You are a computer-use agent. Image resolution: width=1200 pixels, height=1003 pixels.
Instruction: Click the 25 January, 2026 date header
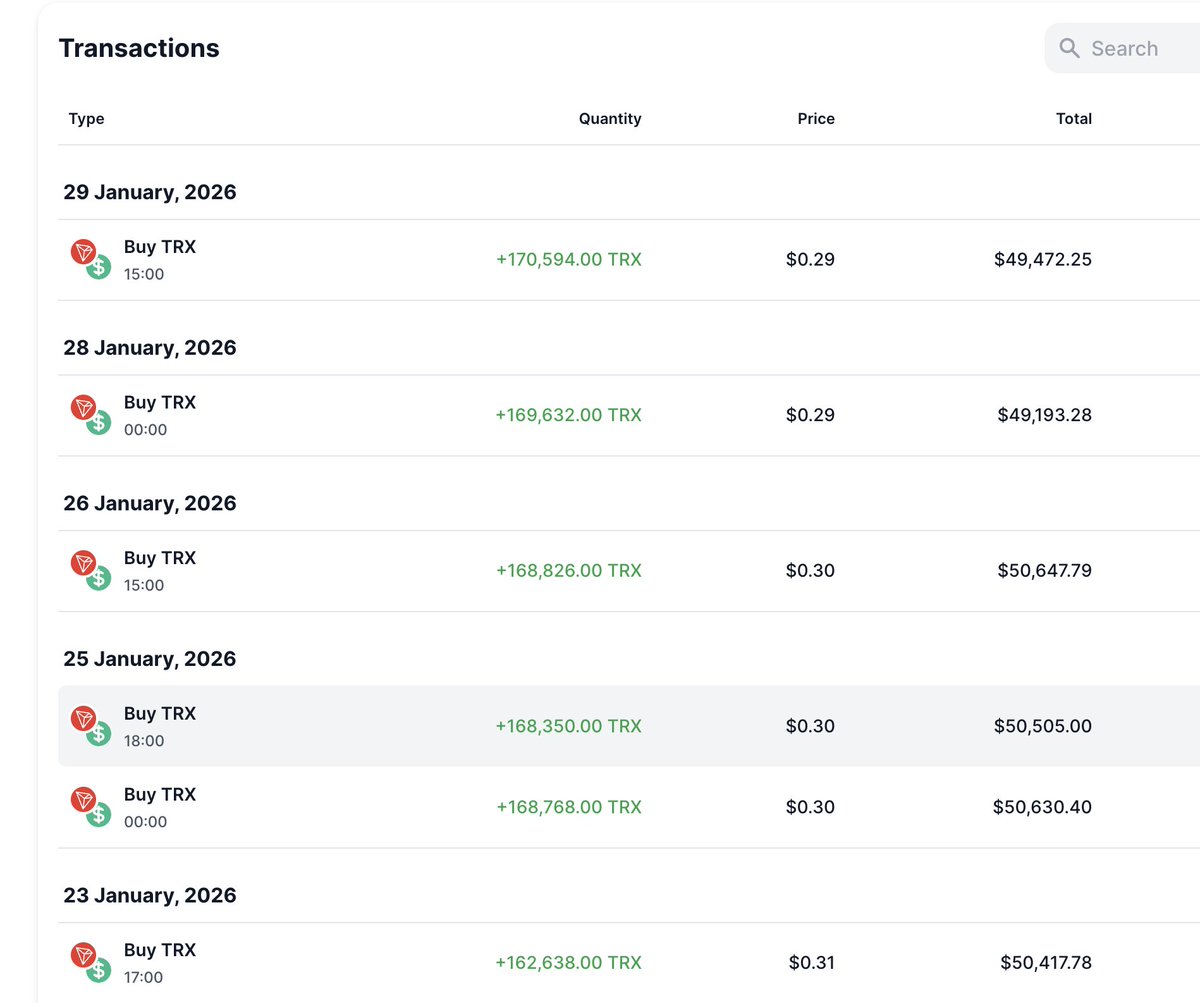(x=150, y=659)
